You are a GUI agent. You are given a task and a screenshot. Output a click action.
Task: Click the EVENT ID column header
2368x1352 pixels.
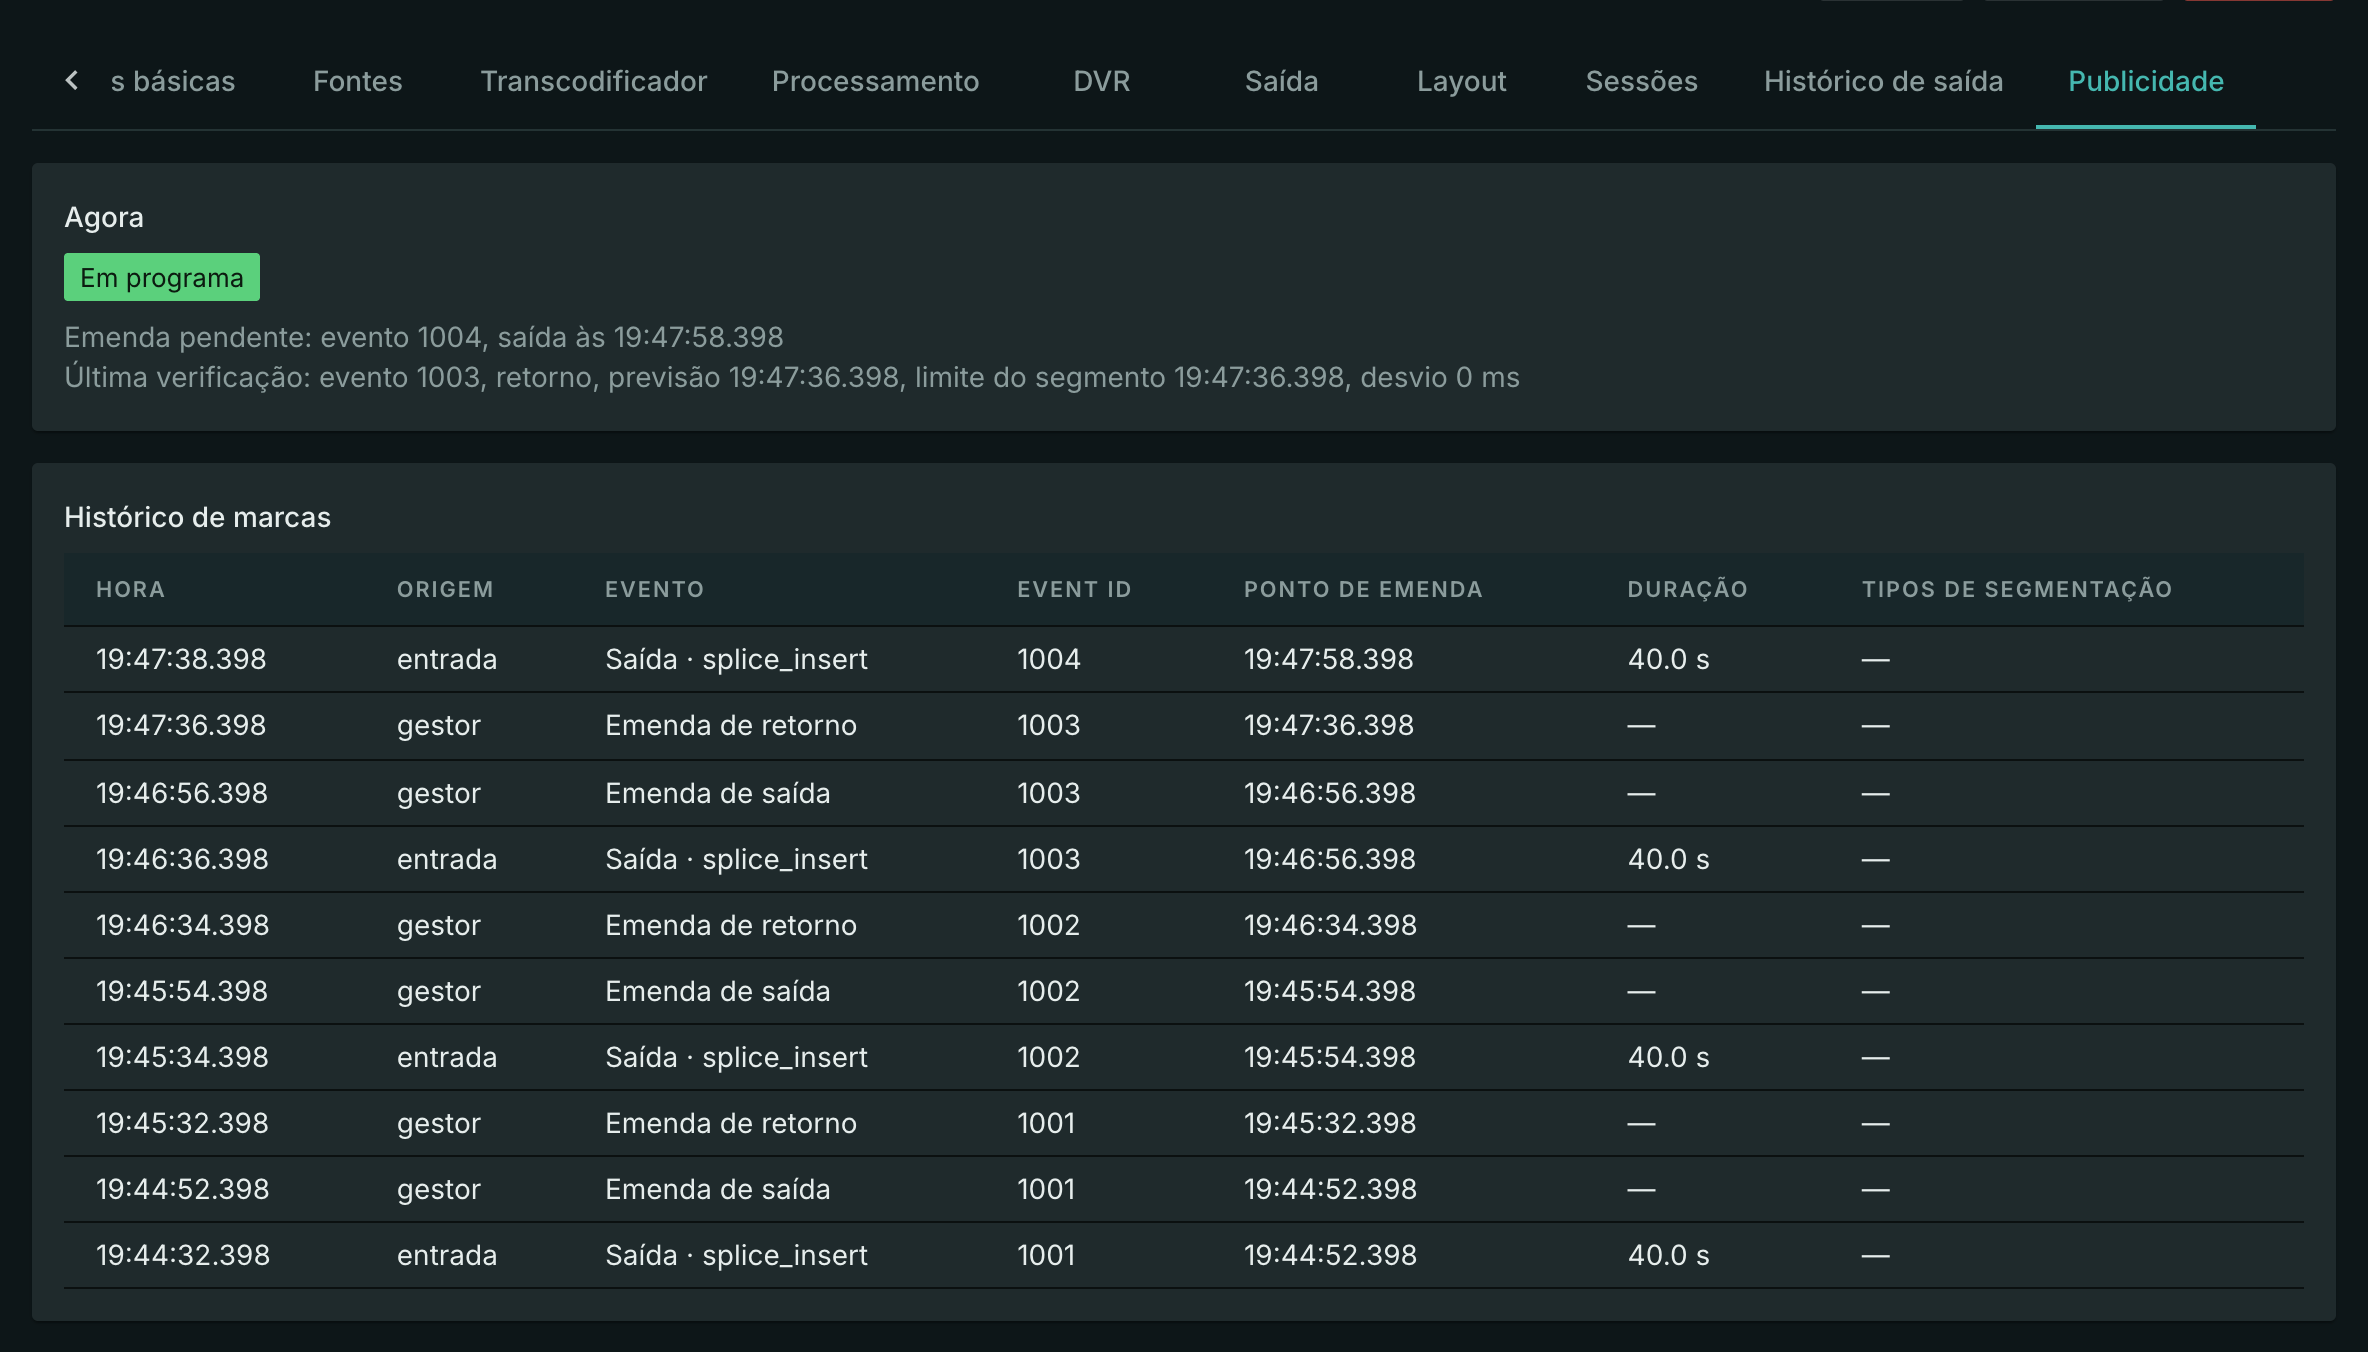tap(1074, 589)
